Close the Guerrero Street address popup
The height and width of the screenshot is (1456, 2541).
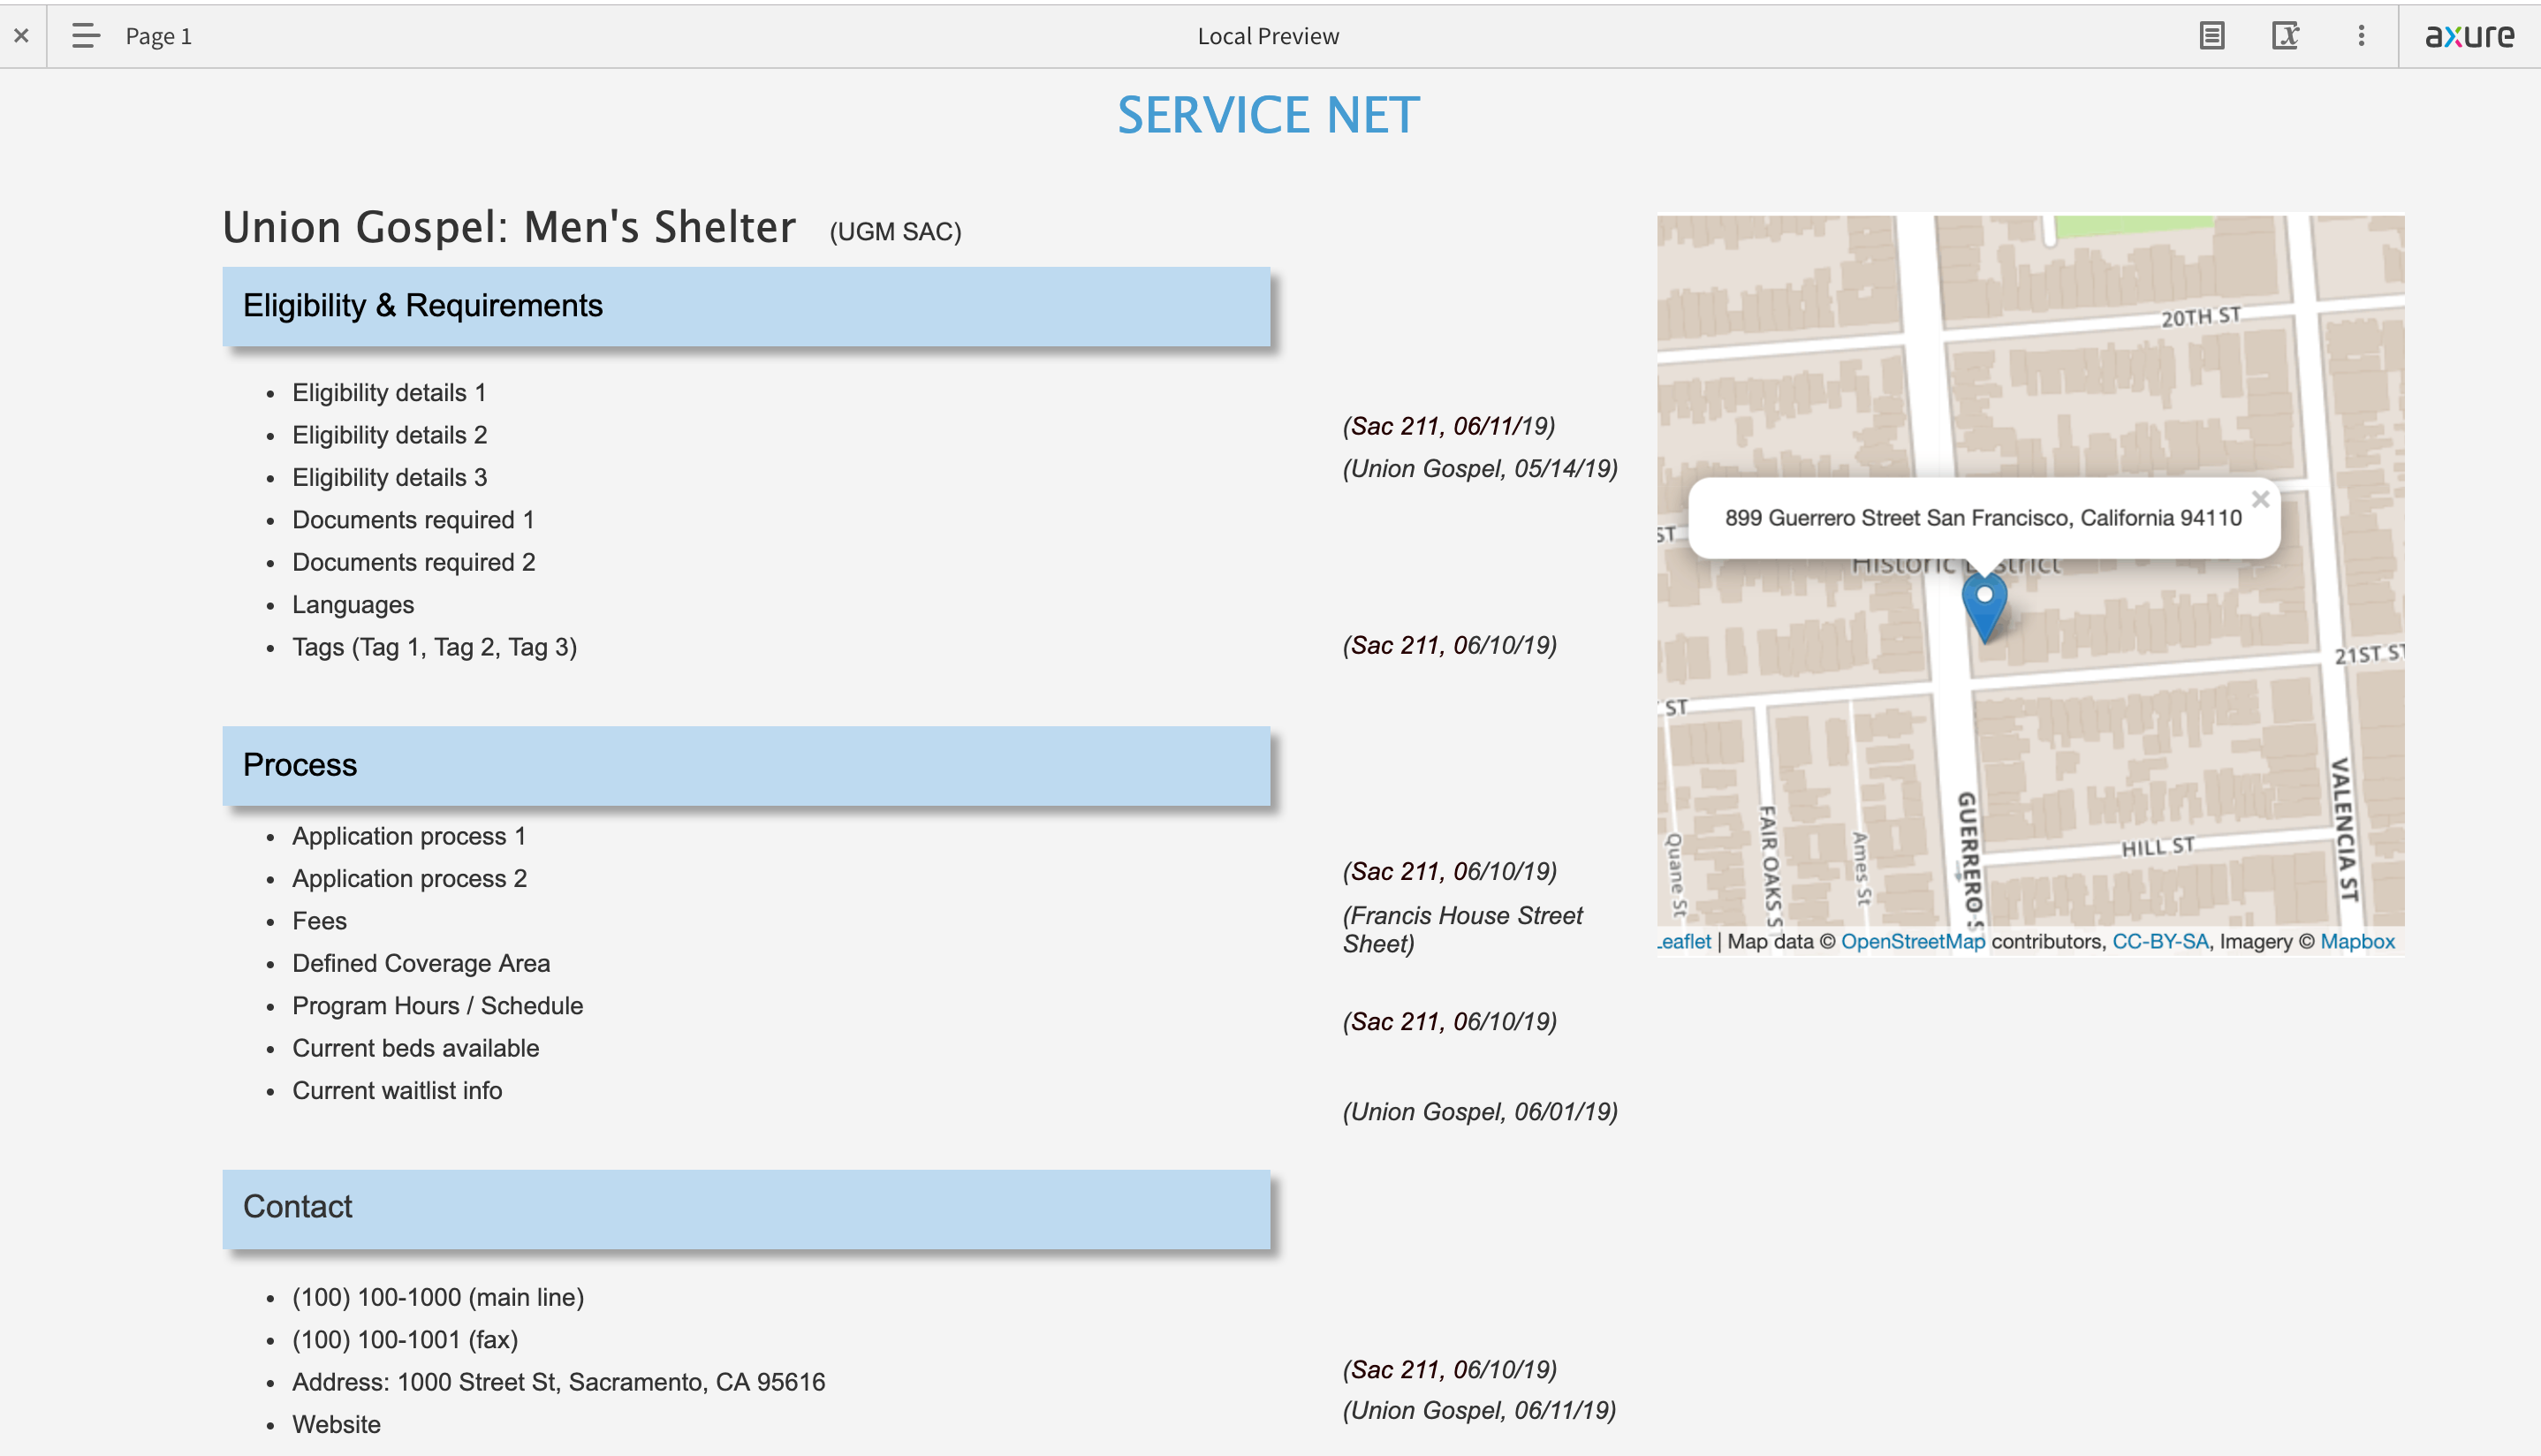point(2261,499)
